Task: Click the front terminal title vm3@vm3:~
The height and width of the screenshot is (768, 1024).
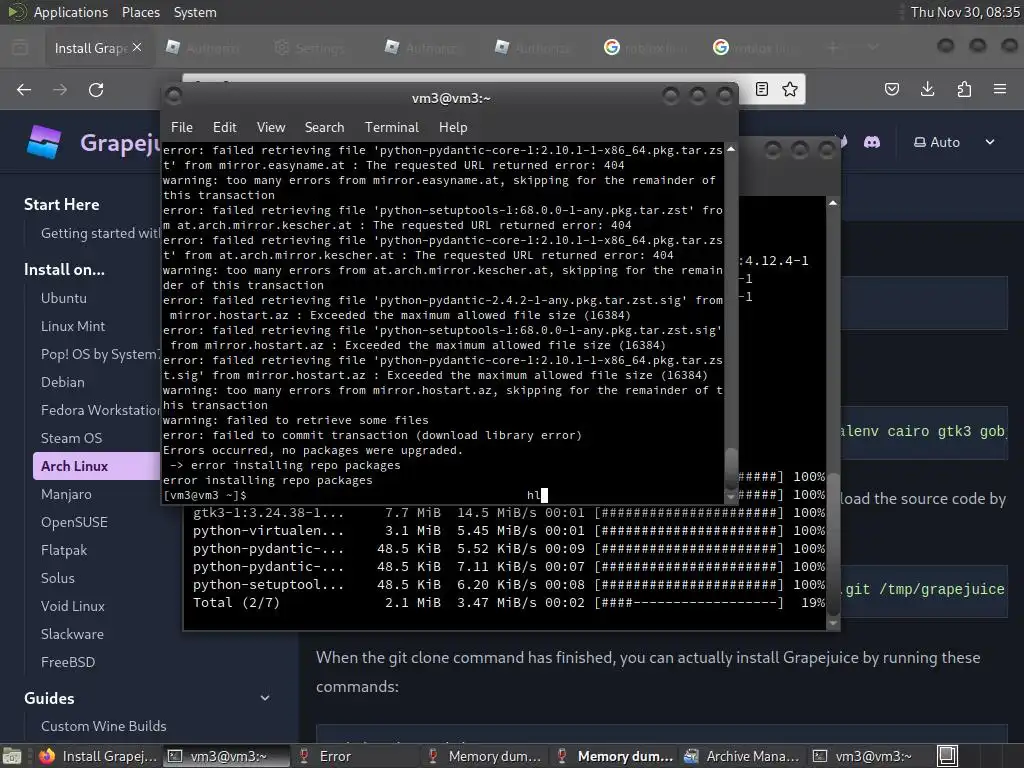Action: point(451,99)
